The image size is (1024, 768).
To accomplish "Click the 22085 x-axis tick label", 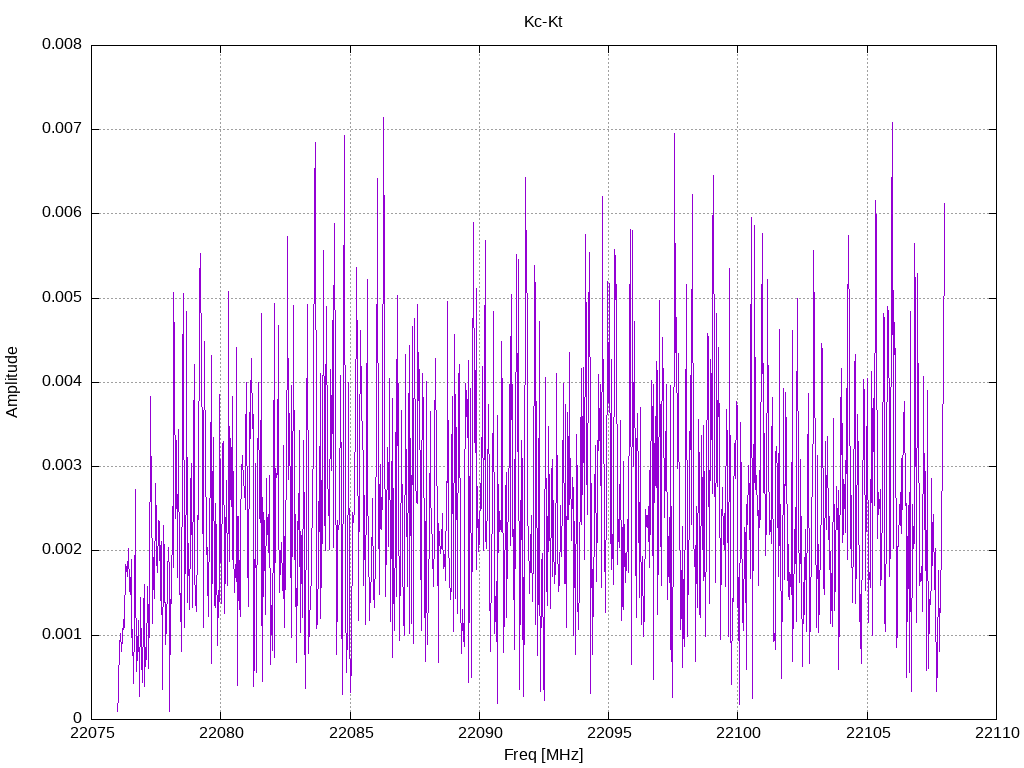I will [x=350, y=733].
